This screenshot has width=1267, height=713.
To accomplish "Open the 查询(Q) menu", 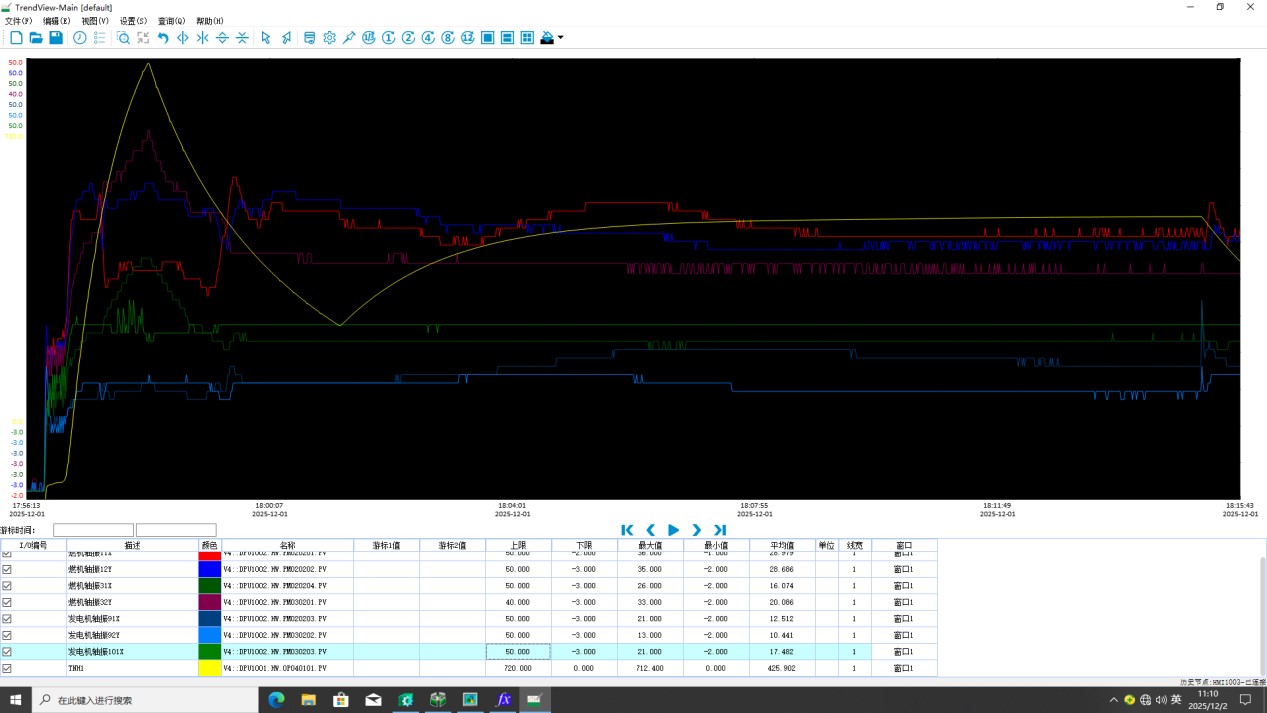I will 171,21.
